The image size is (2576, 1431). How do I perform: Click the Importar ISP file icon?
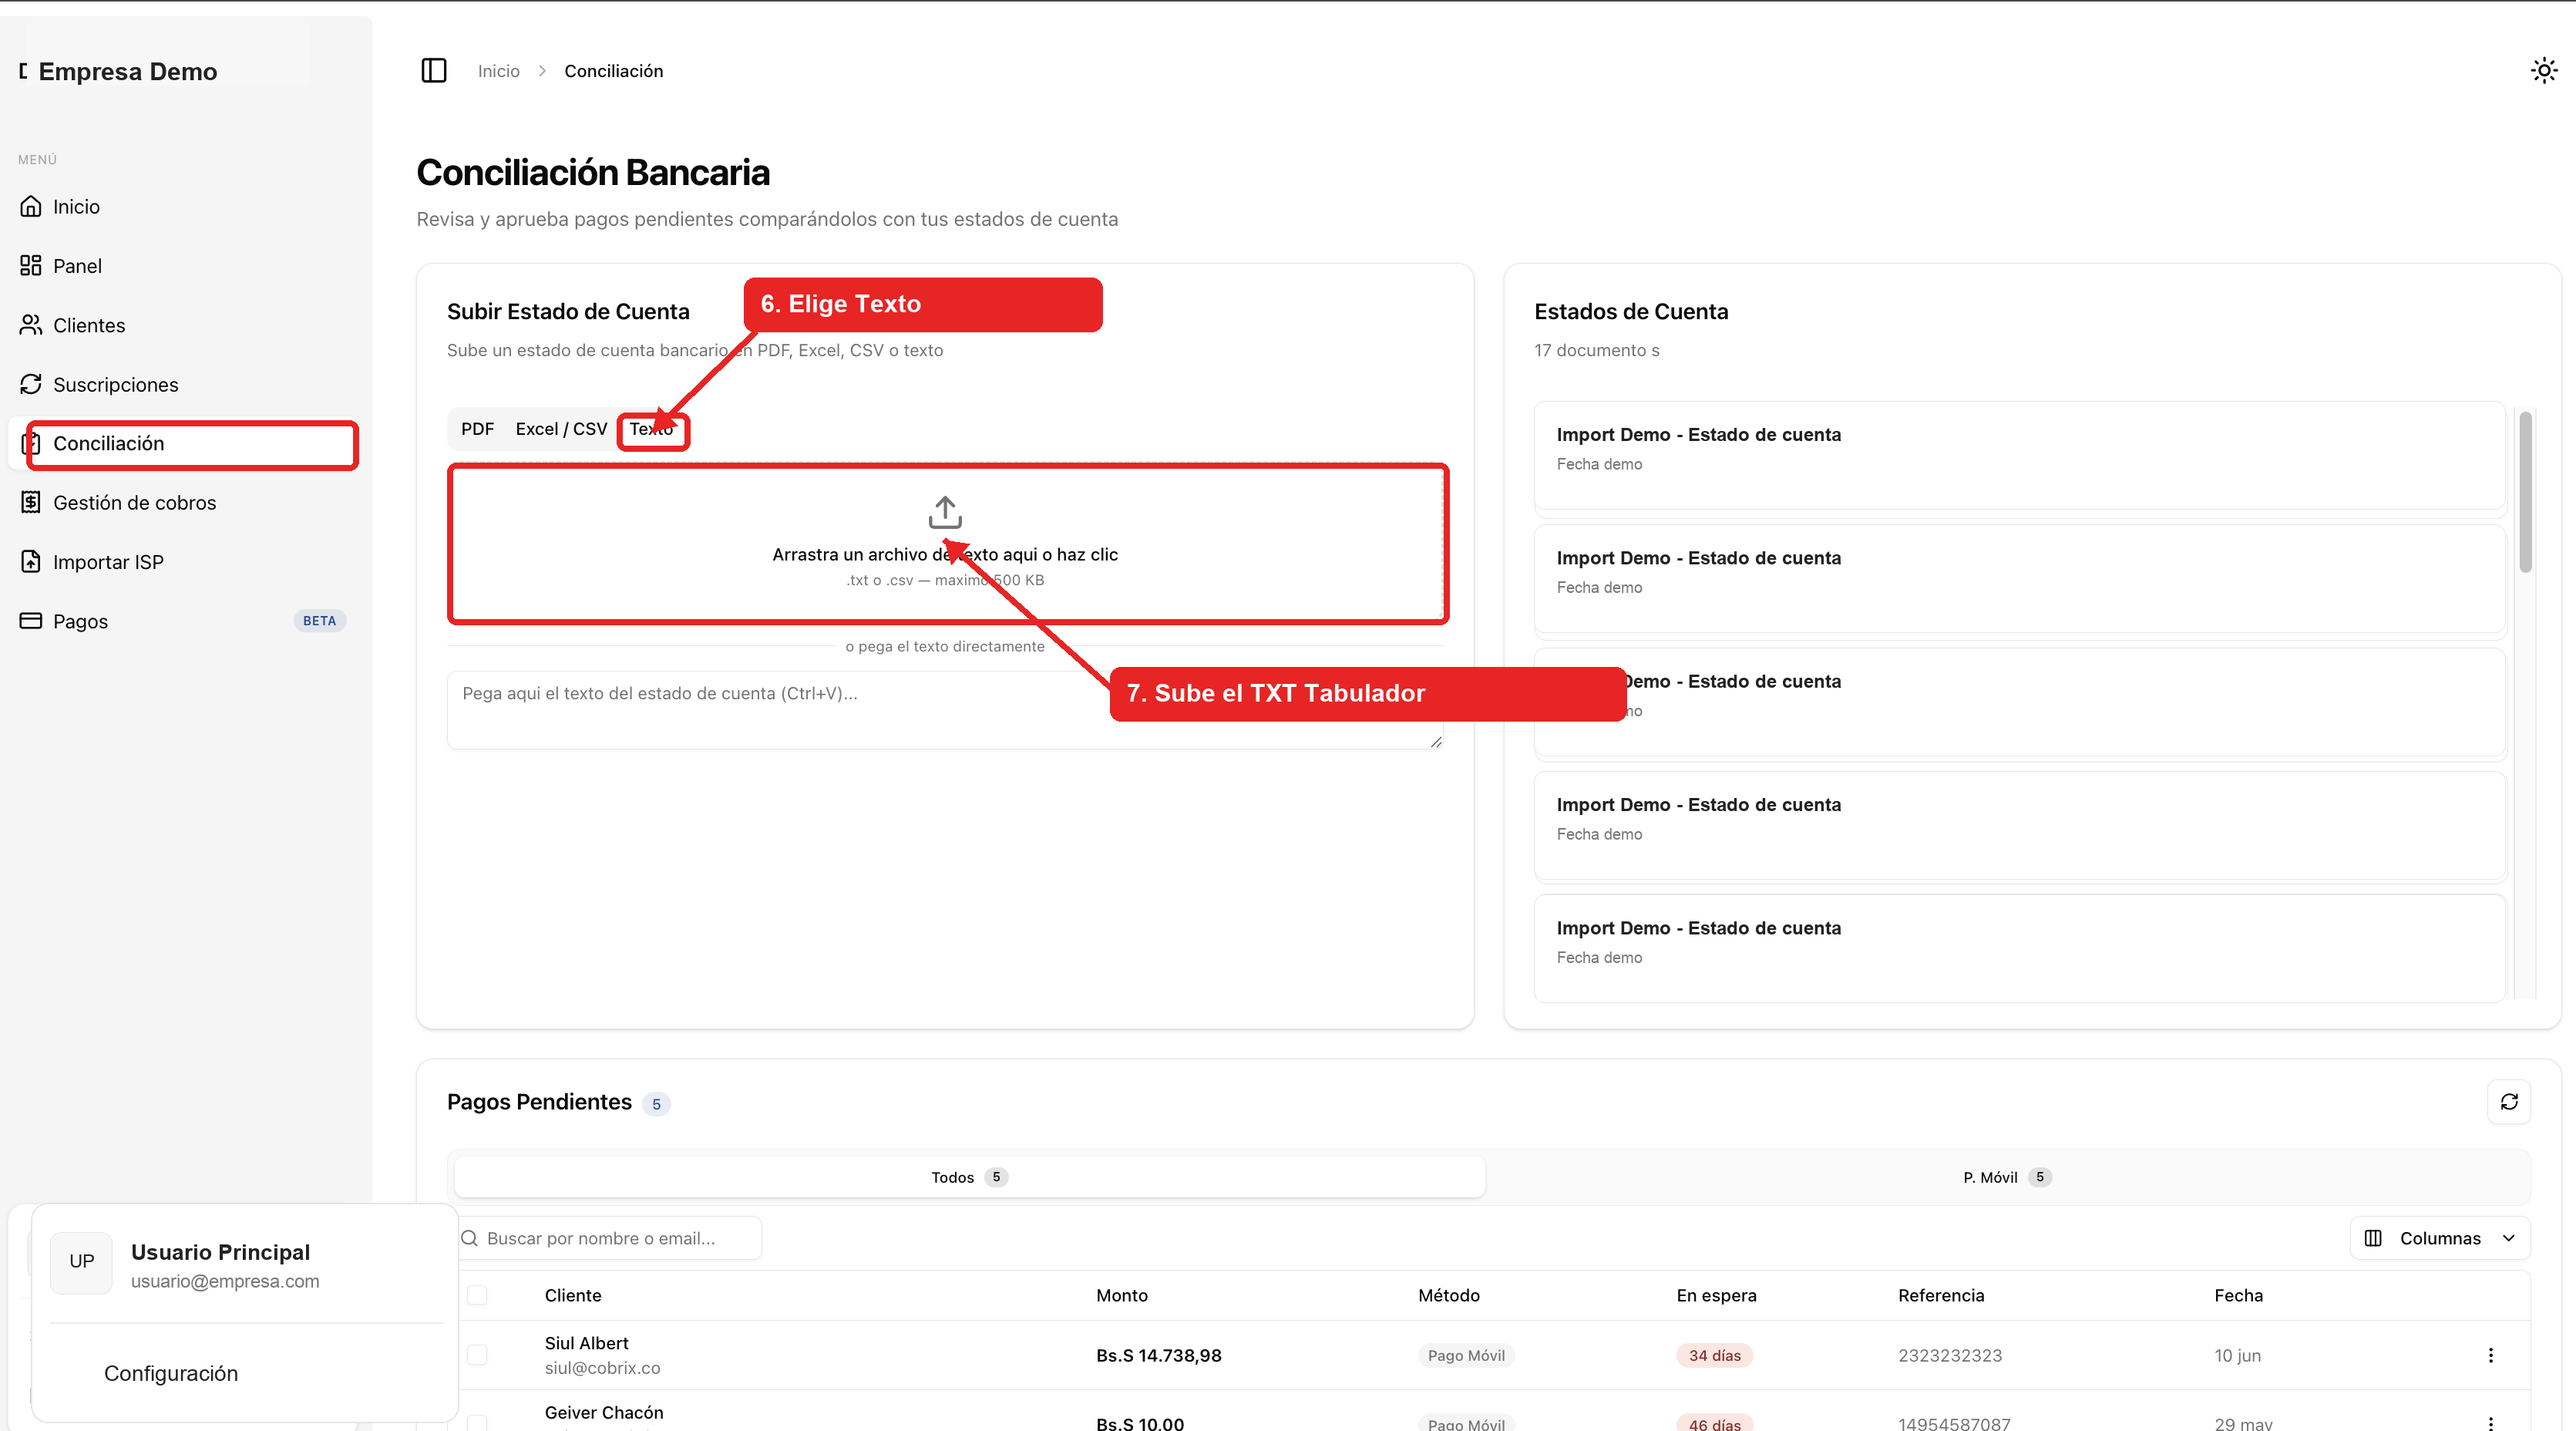point(31,562)
